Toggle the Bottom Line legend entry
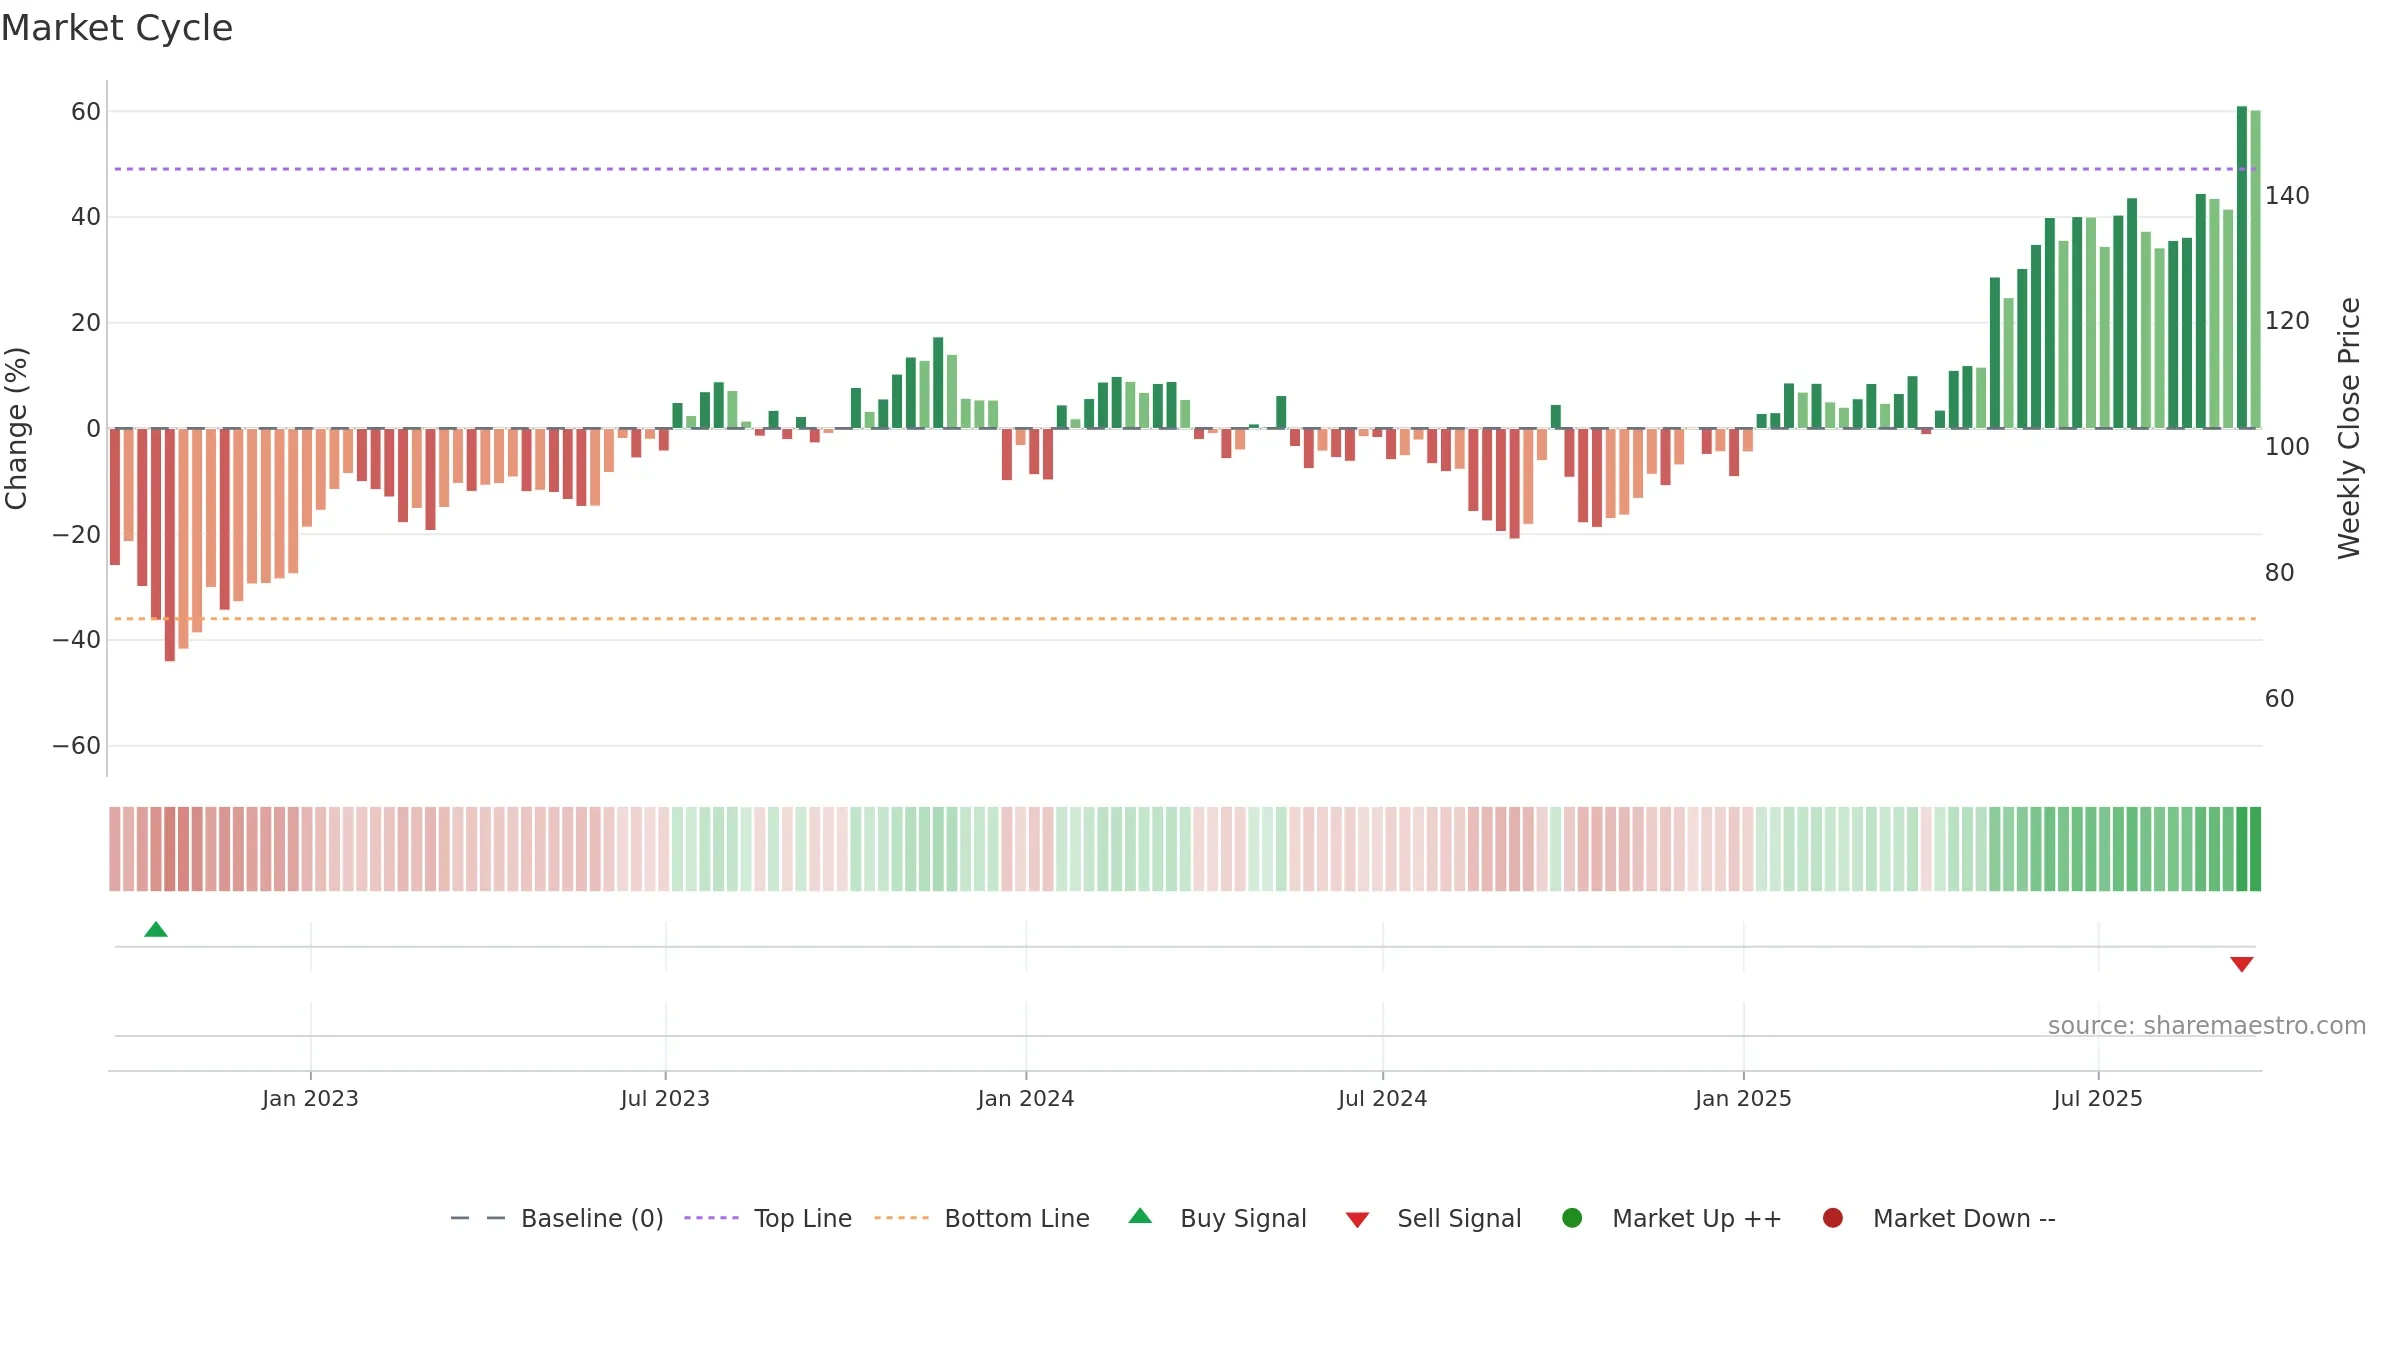2400x1350 pixels. (x=982, y=1219)
